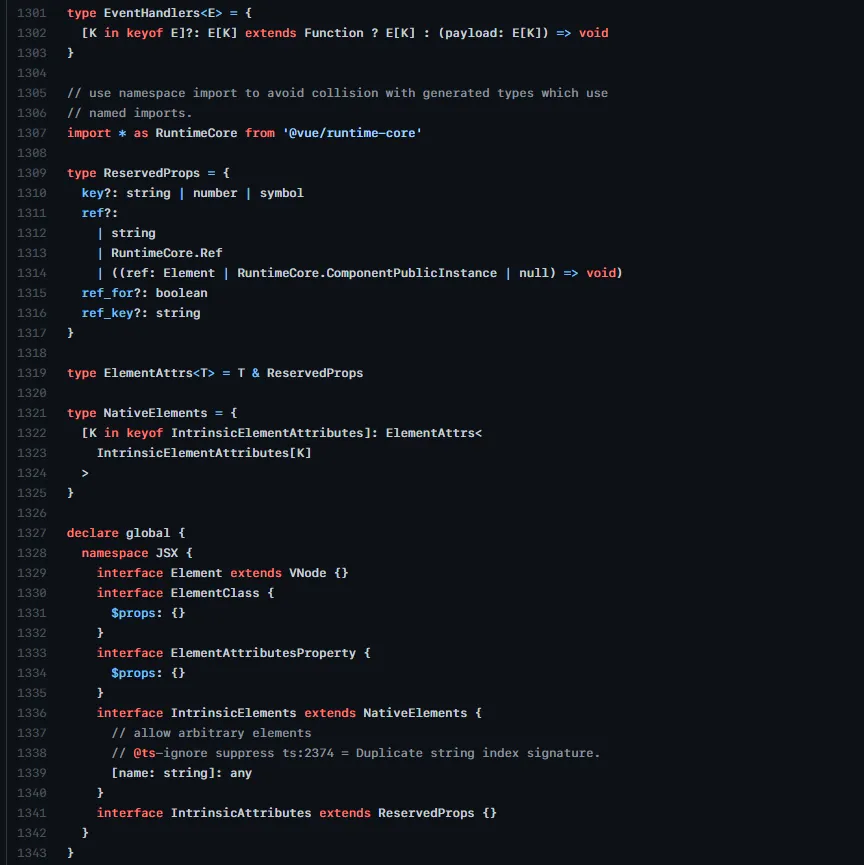This screenshot has width=864, height=865.
Task: Click line number 1327 in gutter
Action: pos(31,533)
